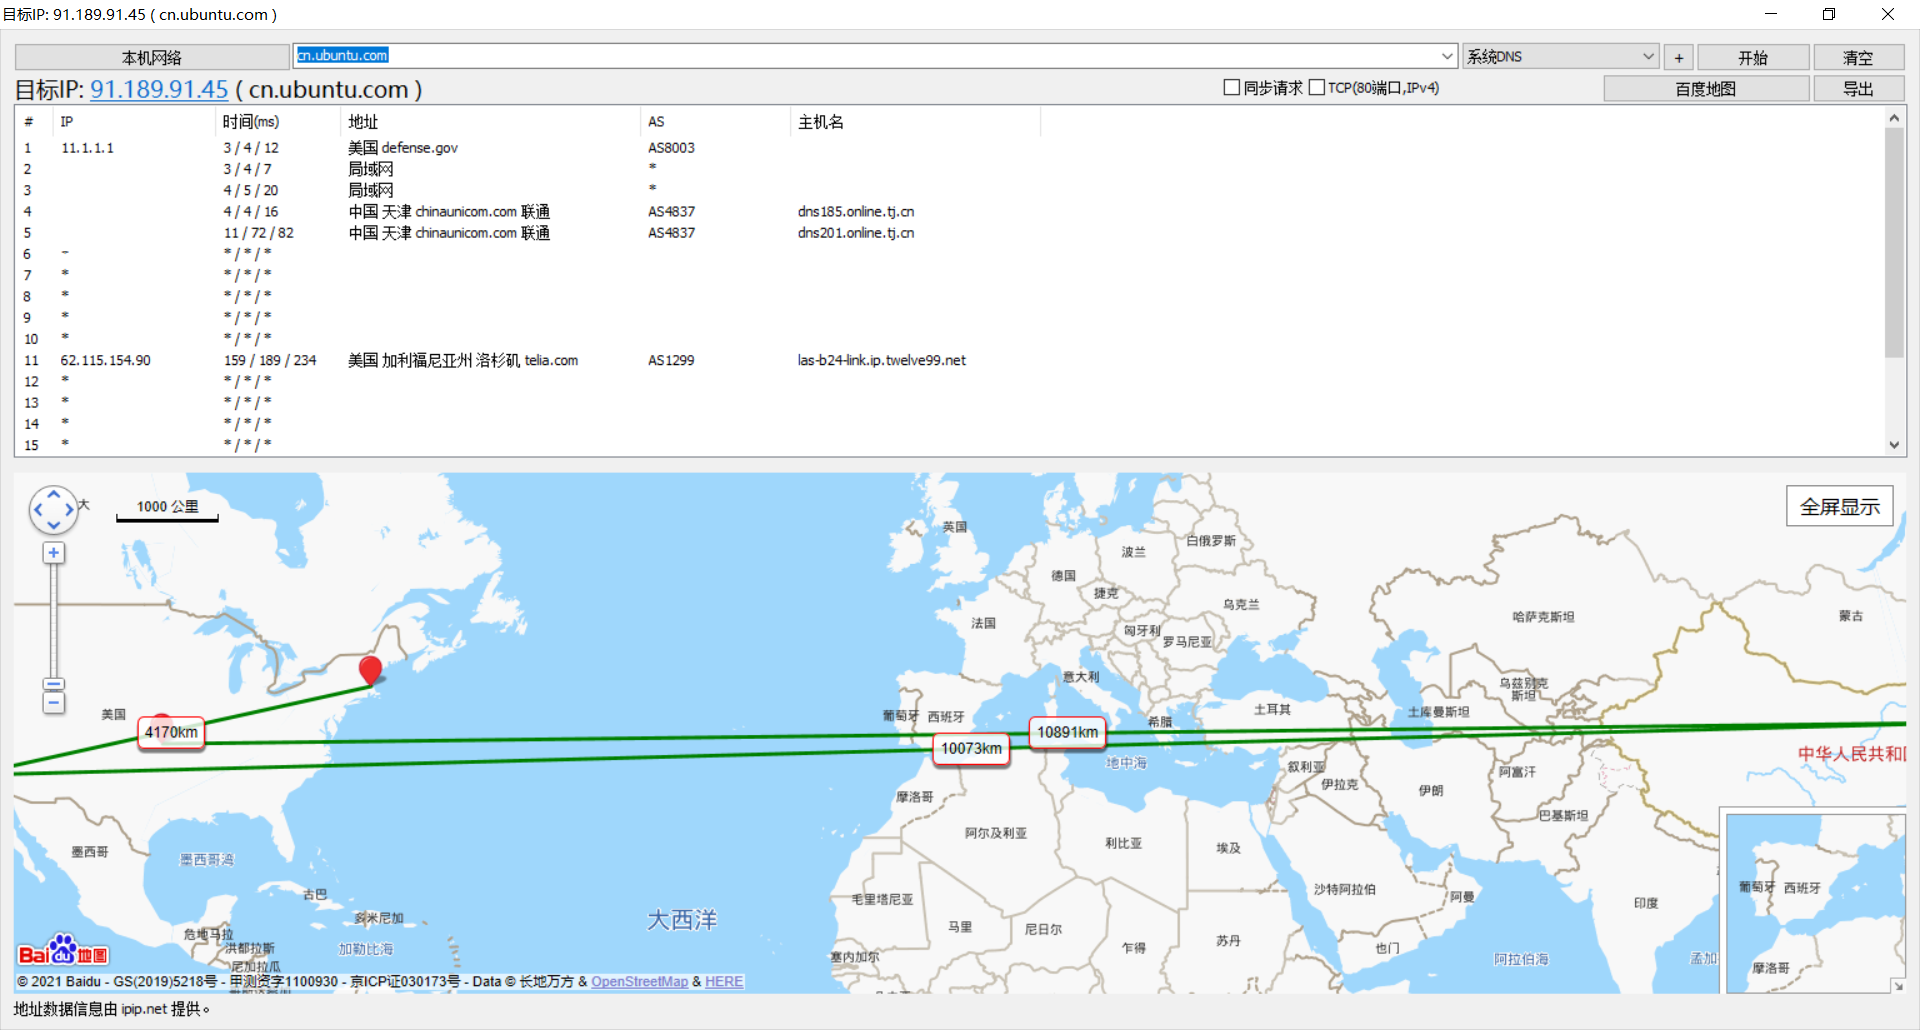Pan the map down with the arrow
The width and height of the screenshot is (1920, 1030).
[x=54, y=525]
